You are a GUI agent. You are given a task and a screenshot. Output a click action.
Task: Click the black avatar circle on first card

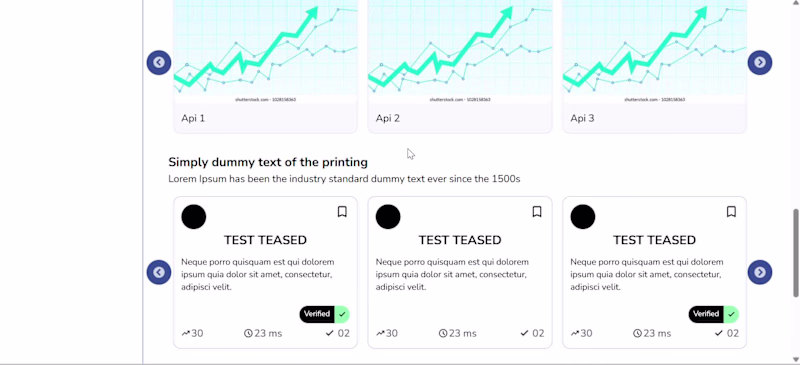pyautogui.click(x=194, y=216)
